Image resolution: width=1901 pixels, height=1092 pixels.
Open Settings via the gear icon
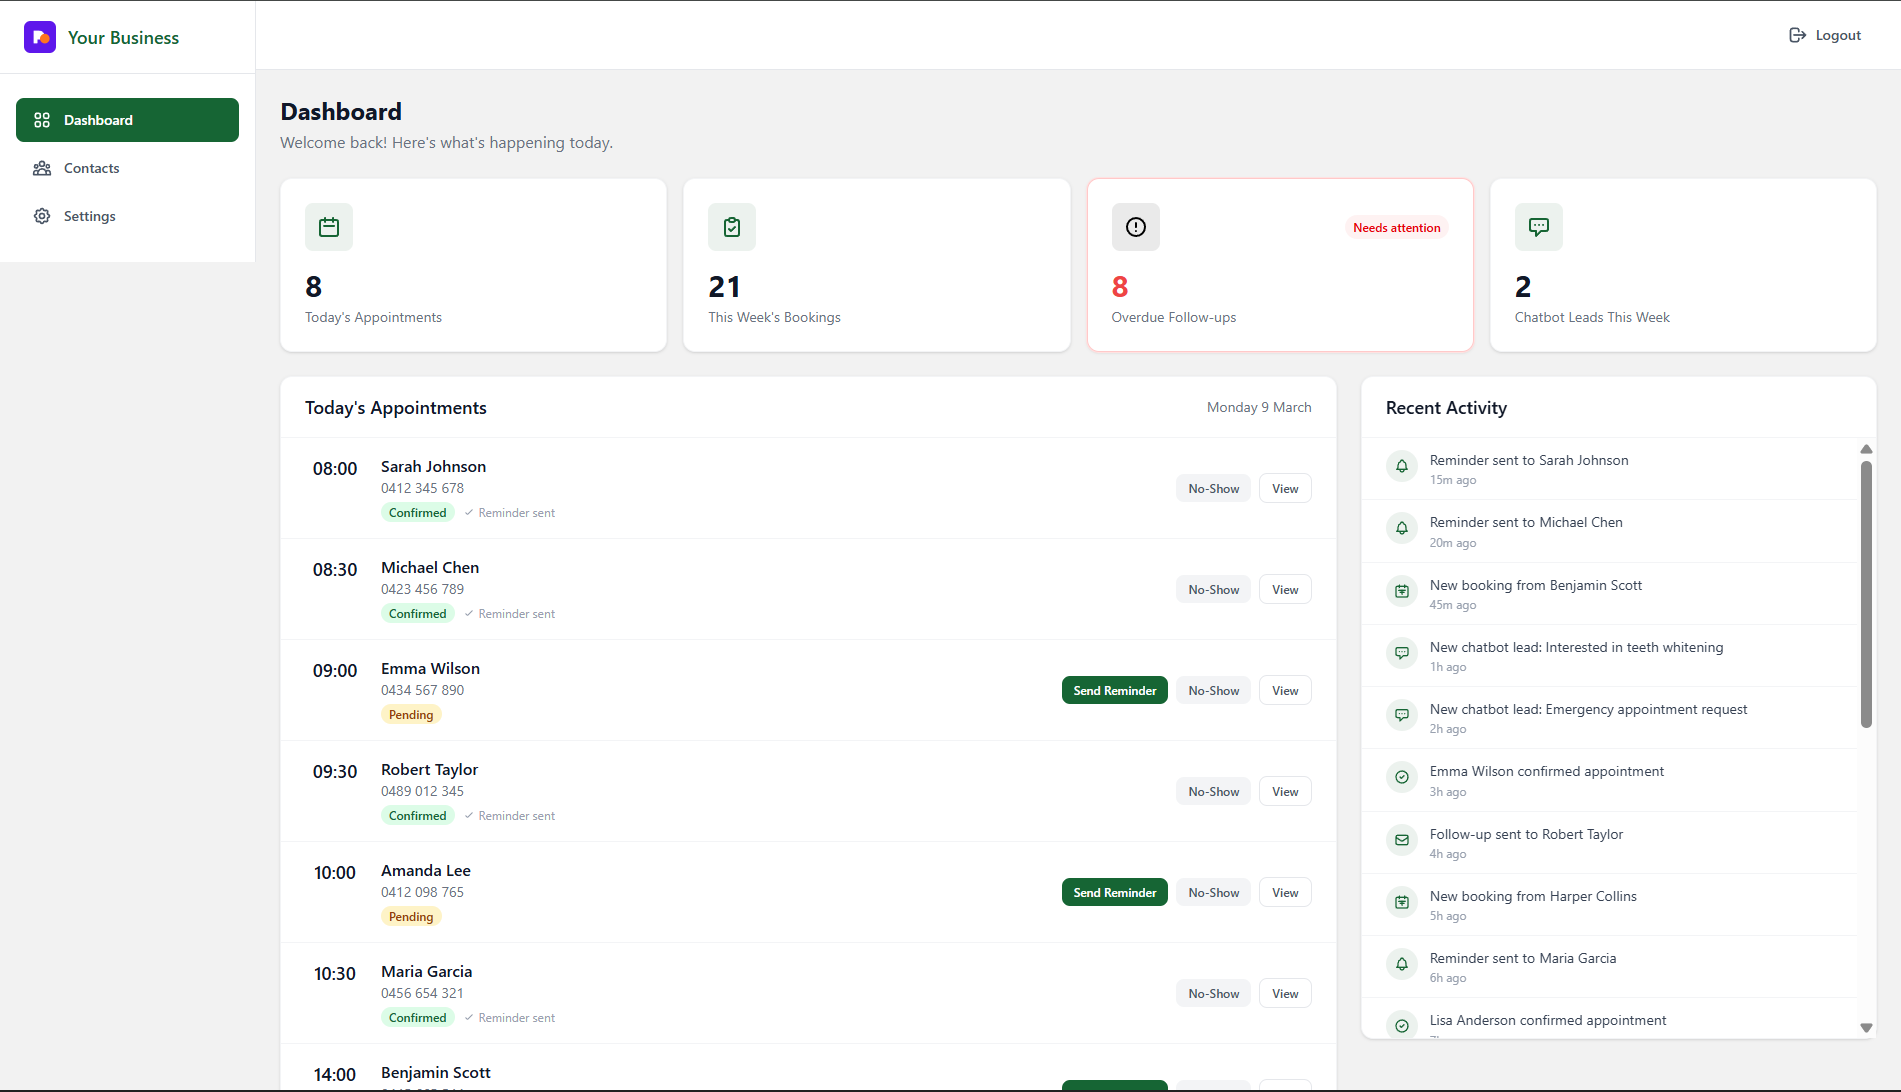point(42,216)
